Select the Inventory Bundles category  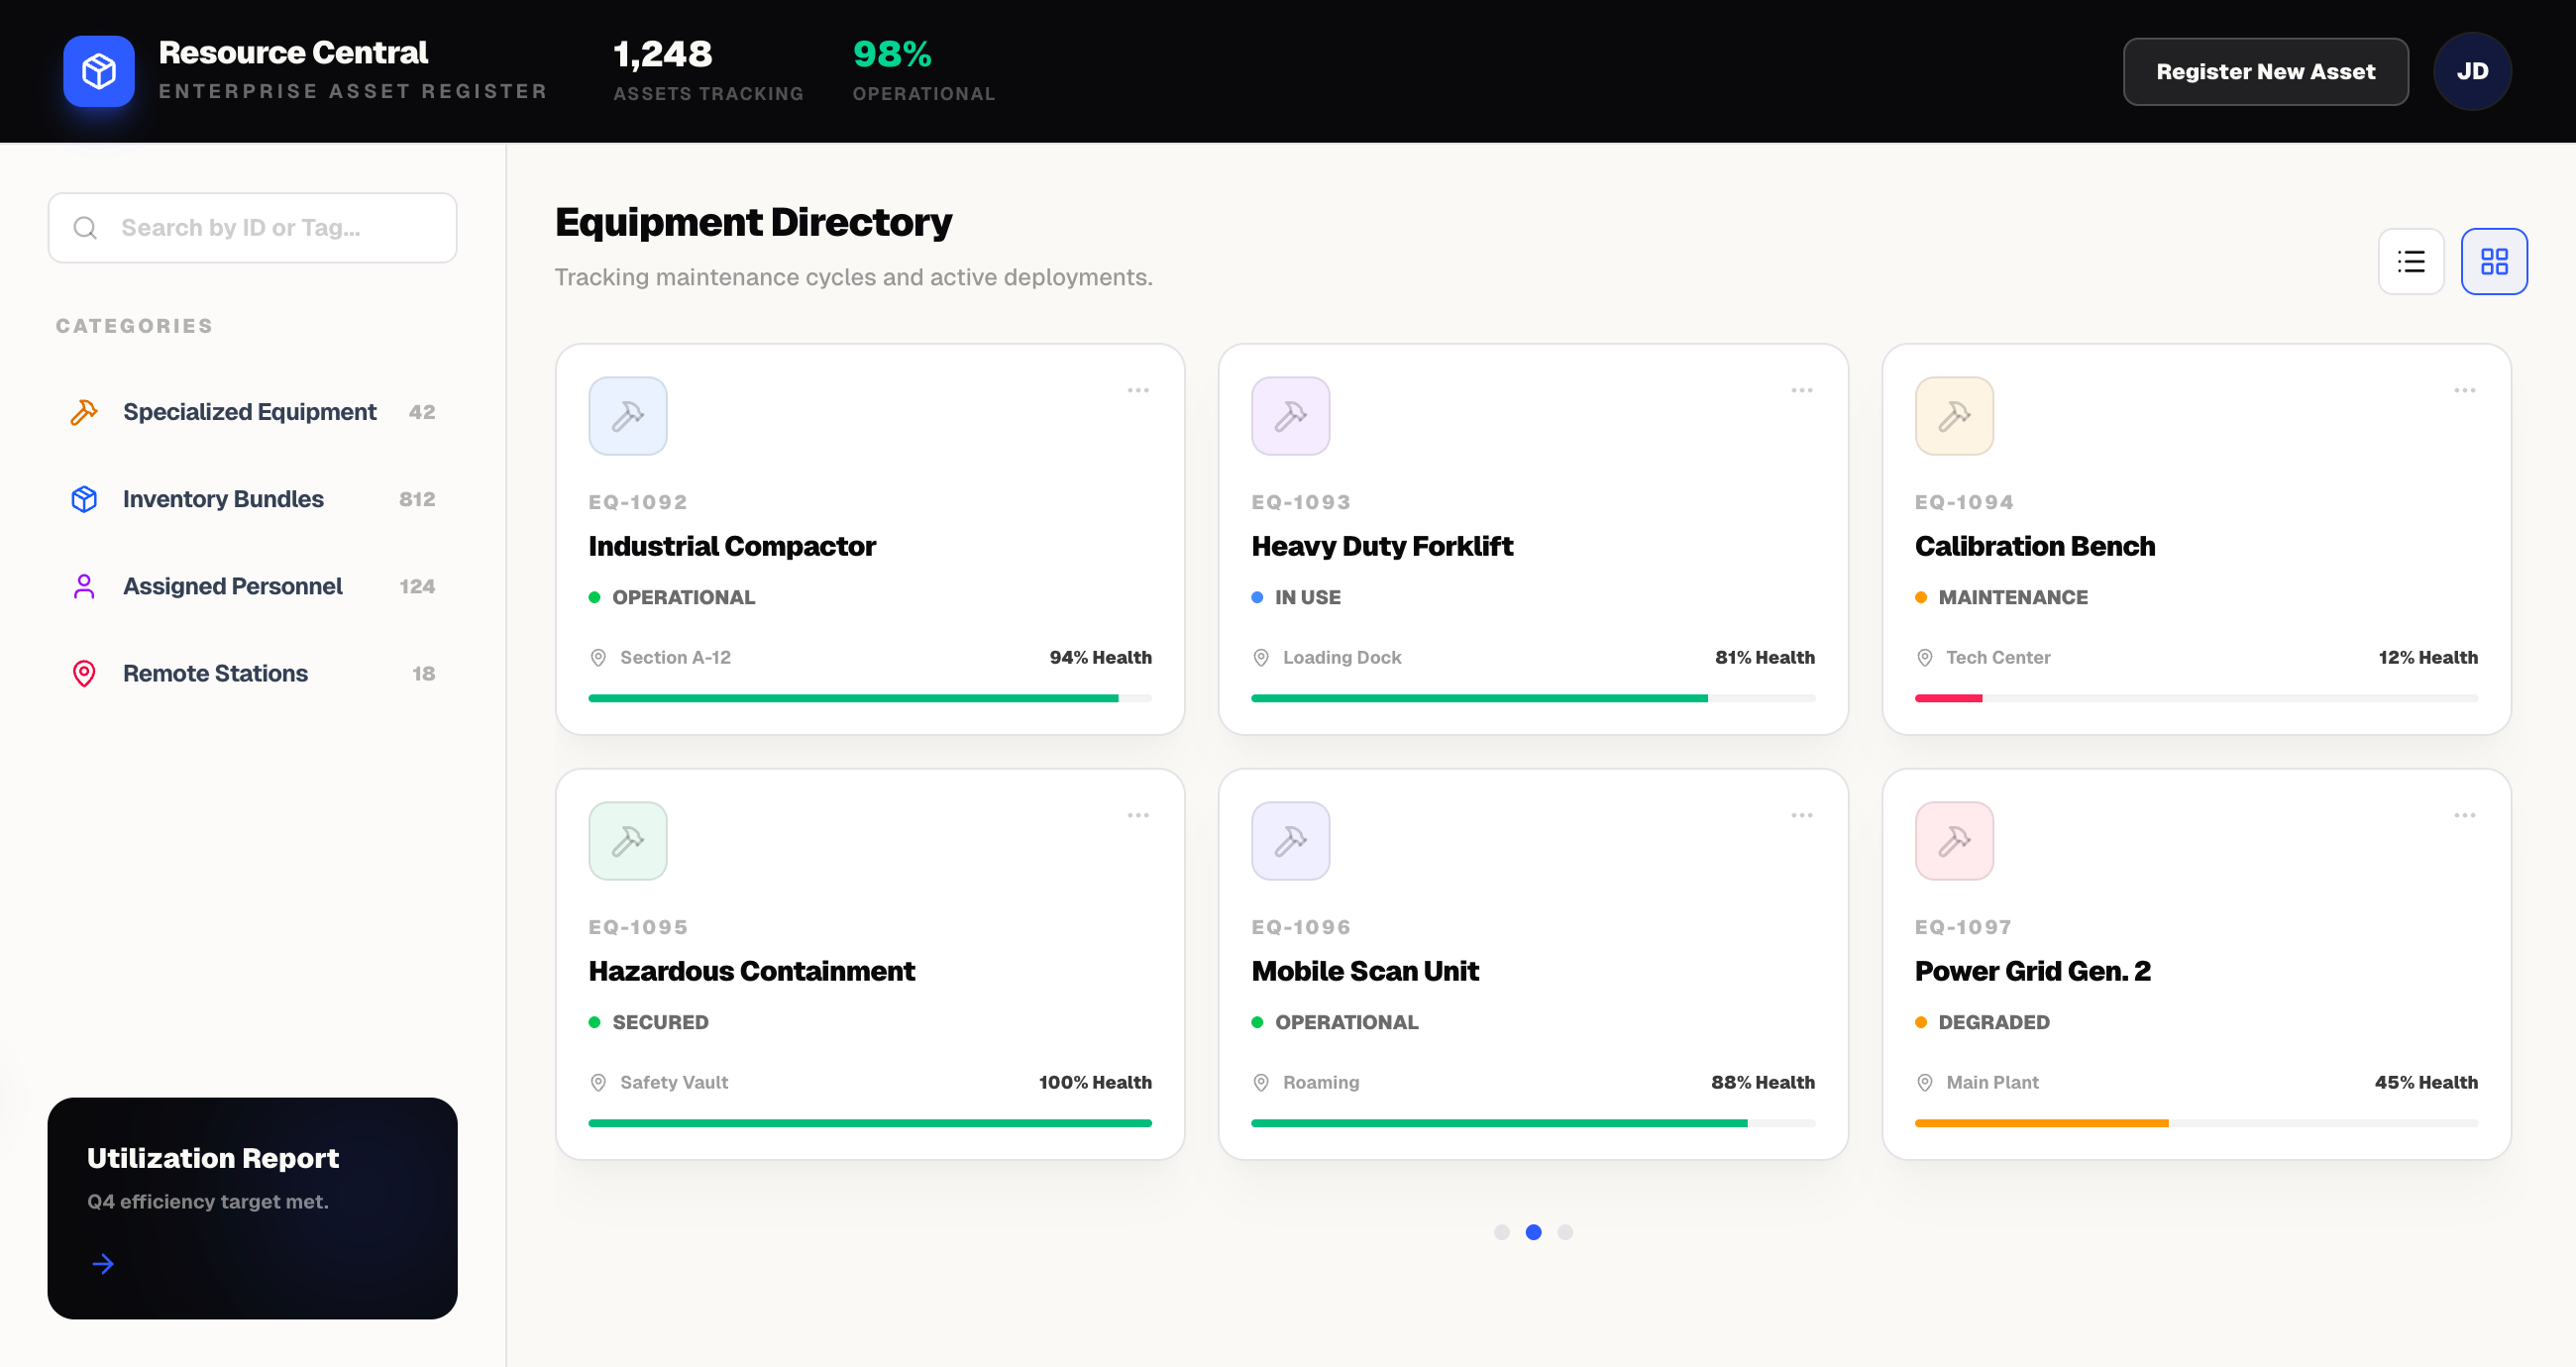tap(222, 499)
